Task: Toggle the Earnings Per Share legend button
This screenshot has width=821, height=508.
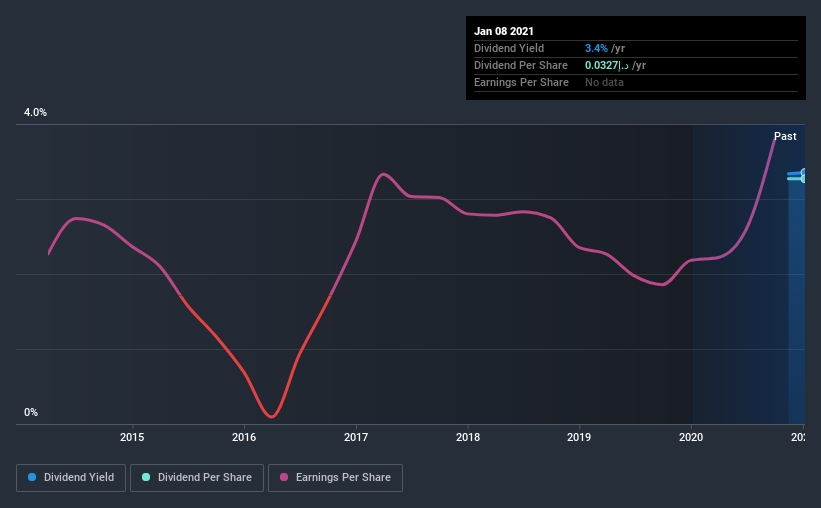Action: click(x=335, y=478)
